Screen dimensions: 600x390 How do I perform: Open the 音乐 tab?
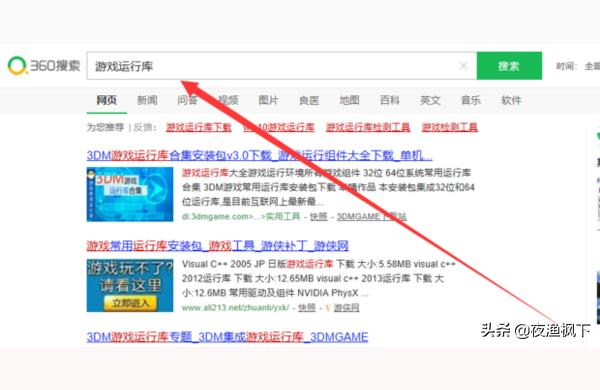pyautogui.click(x=471, y=100)
